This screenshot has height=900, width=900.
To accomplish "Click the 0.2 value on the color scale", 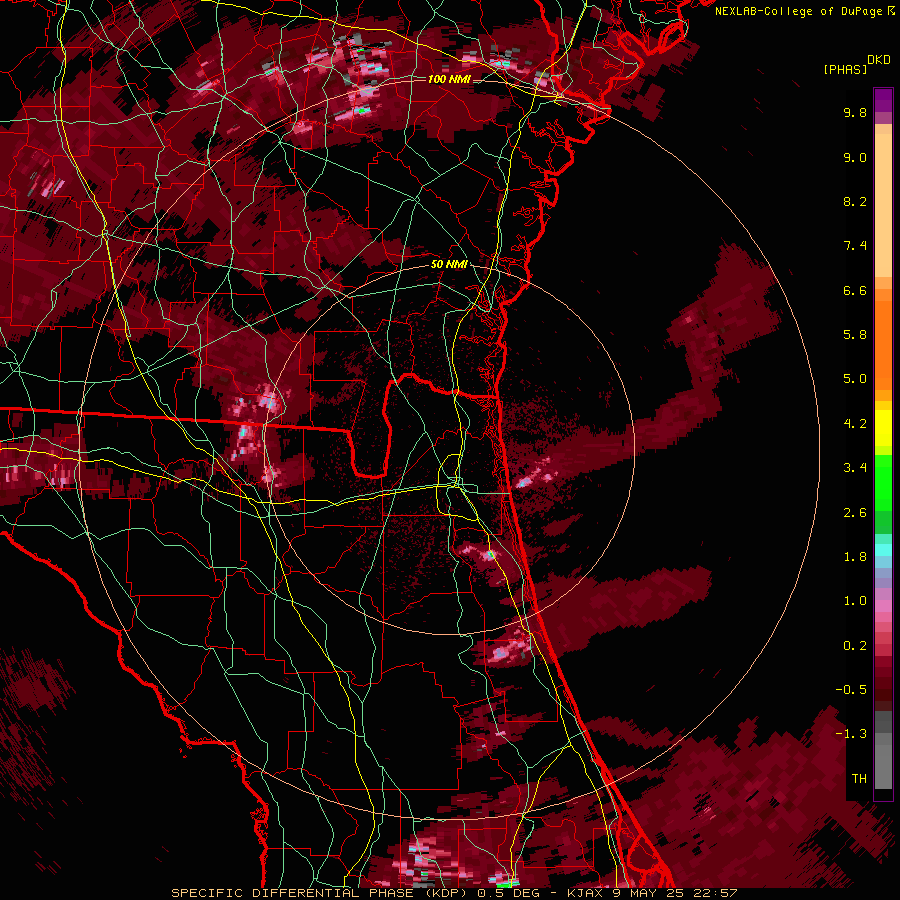I will (x=855, y=646).
